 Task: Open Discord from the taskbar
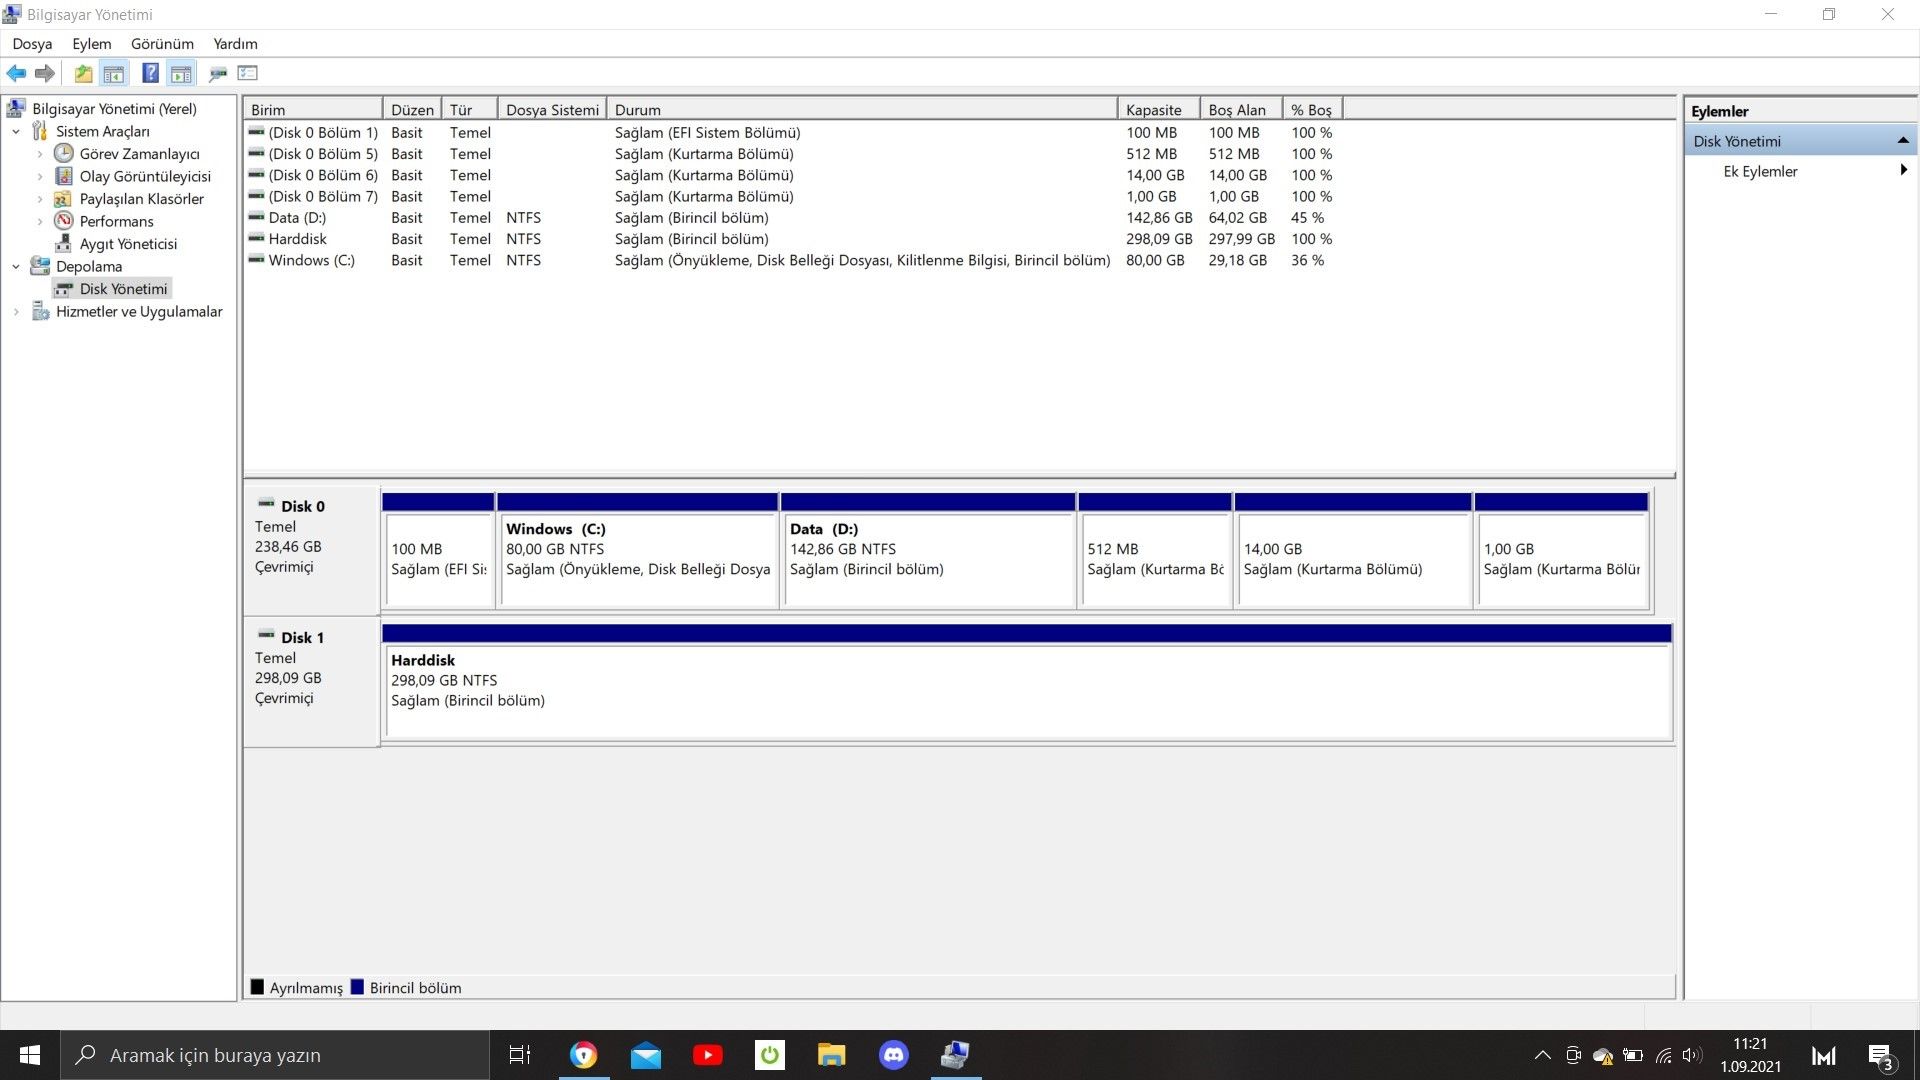pyautogui.click(x=893, y=1055)
